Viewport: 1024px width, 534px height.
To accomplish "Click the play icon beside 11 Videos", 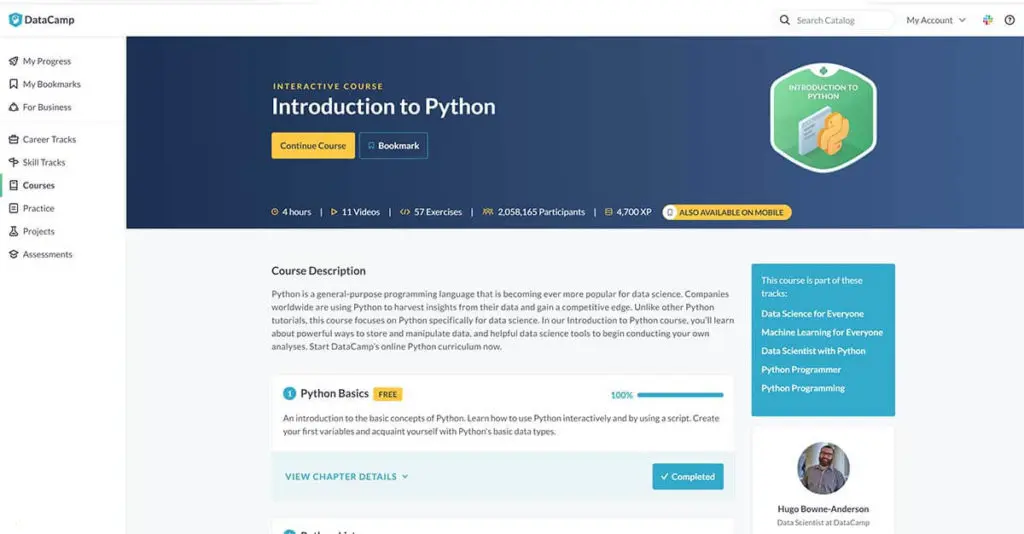I will 334,212.
